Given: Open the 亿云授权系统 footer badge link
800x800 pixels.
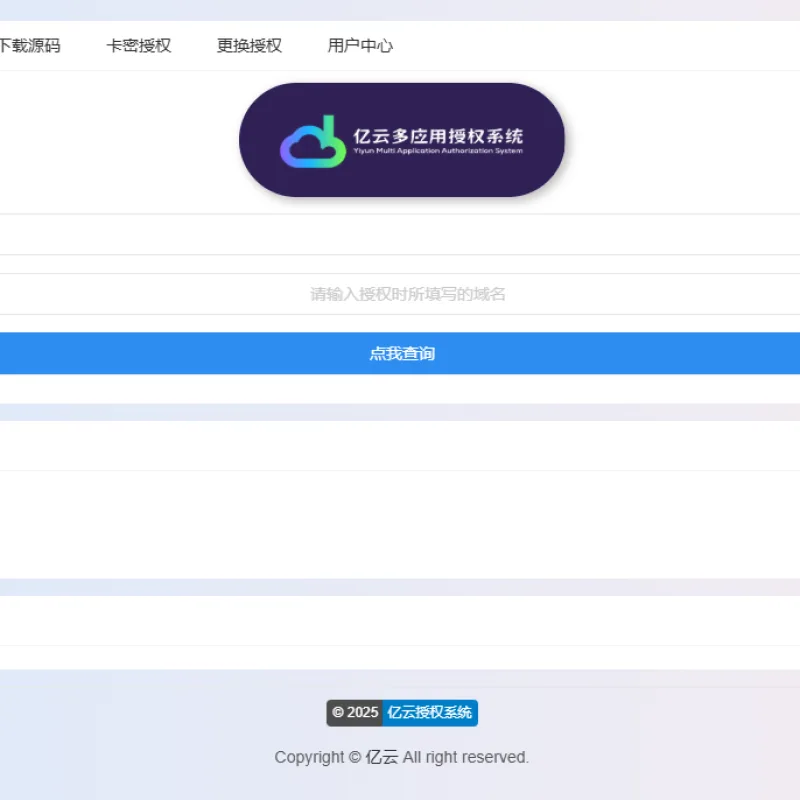Looking at the screenshot, I should coord(430,713).
